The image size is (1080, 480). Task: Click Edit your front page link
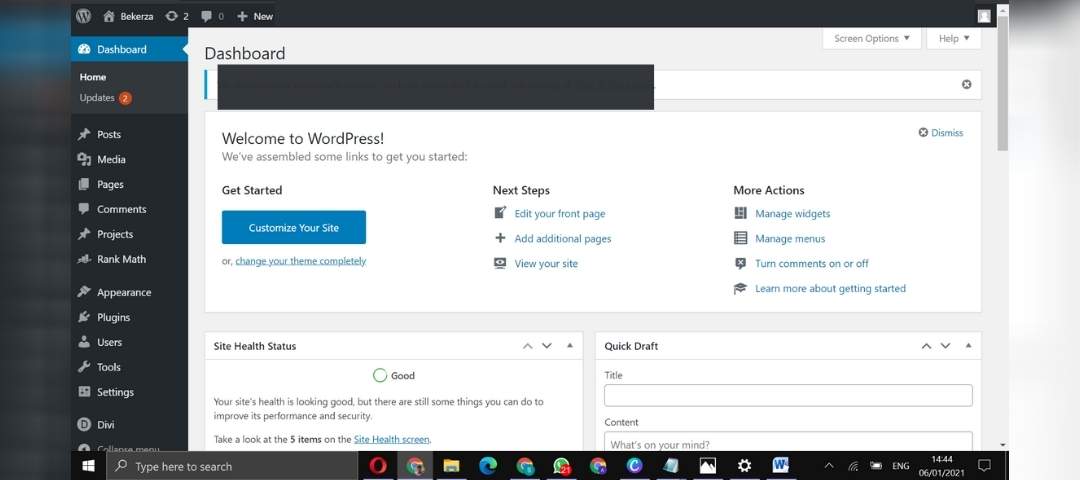(x=560, y=213)
